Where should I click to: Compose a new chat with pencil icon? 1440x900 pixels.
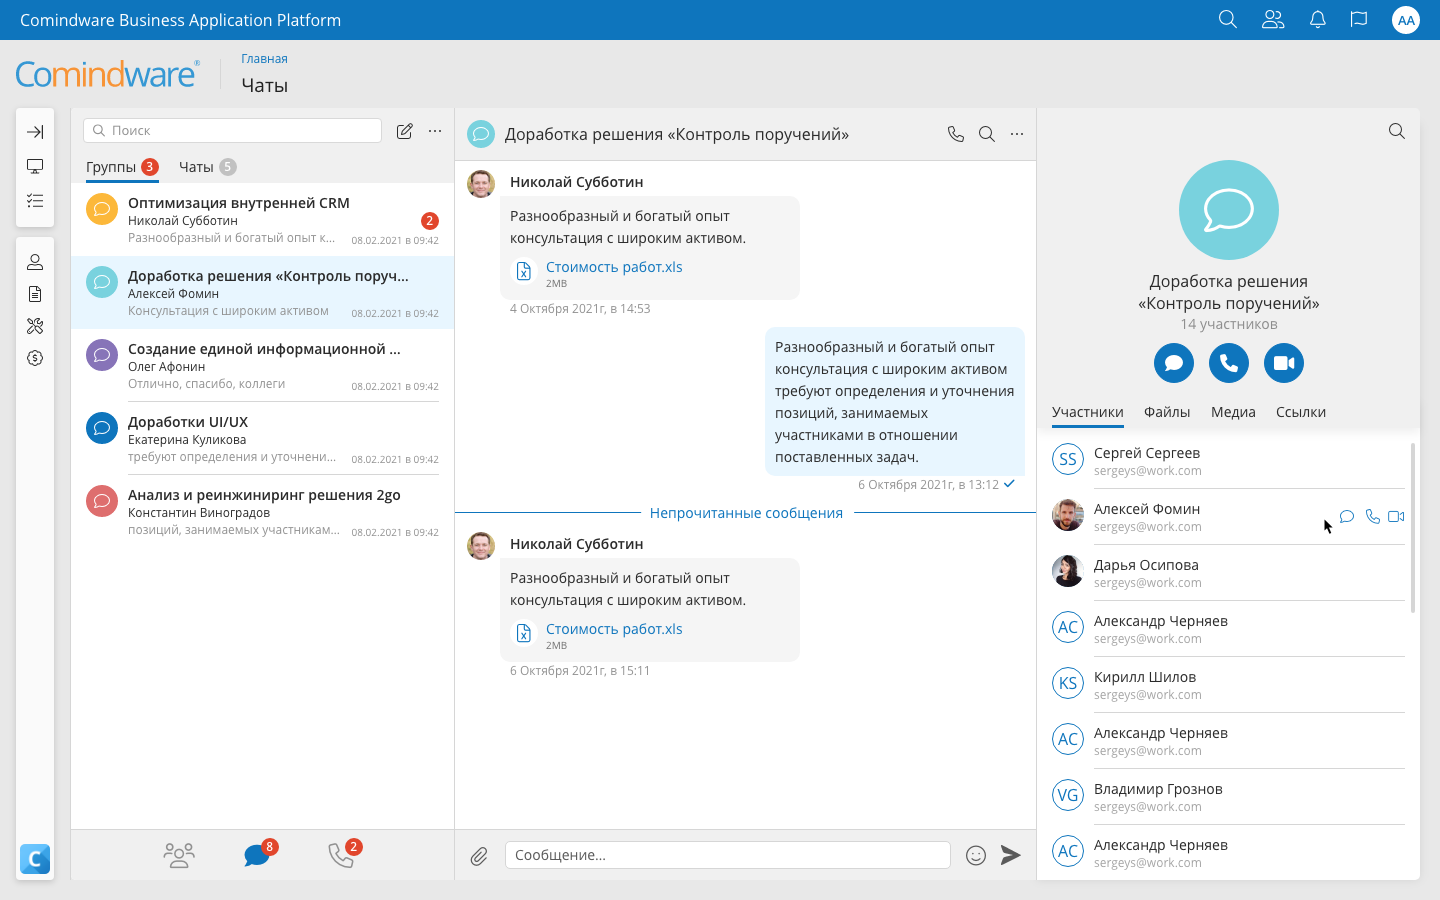(404, 131)
